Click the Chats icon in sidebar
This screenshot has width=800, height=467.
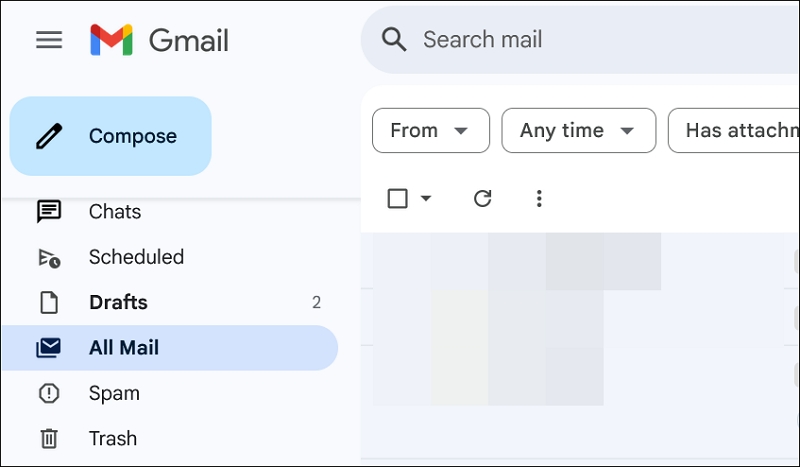click(49, 211)
